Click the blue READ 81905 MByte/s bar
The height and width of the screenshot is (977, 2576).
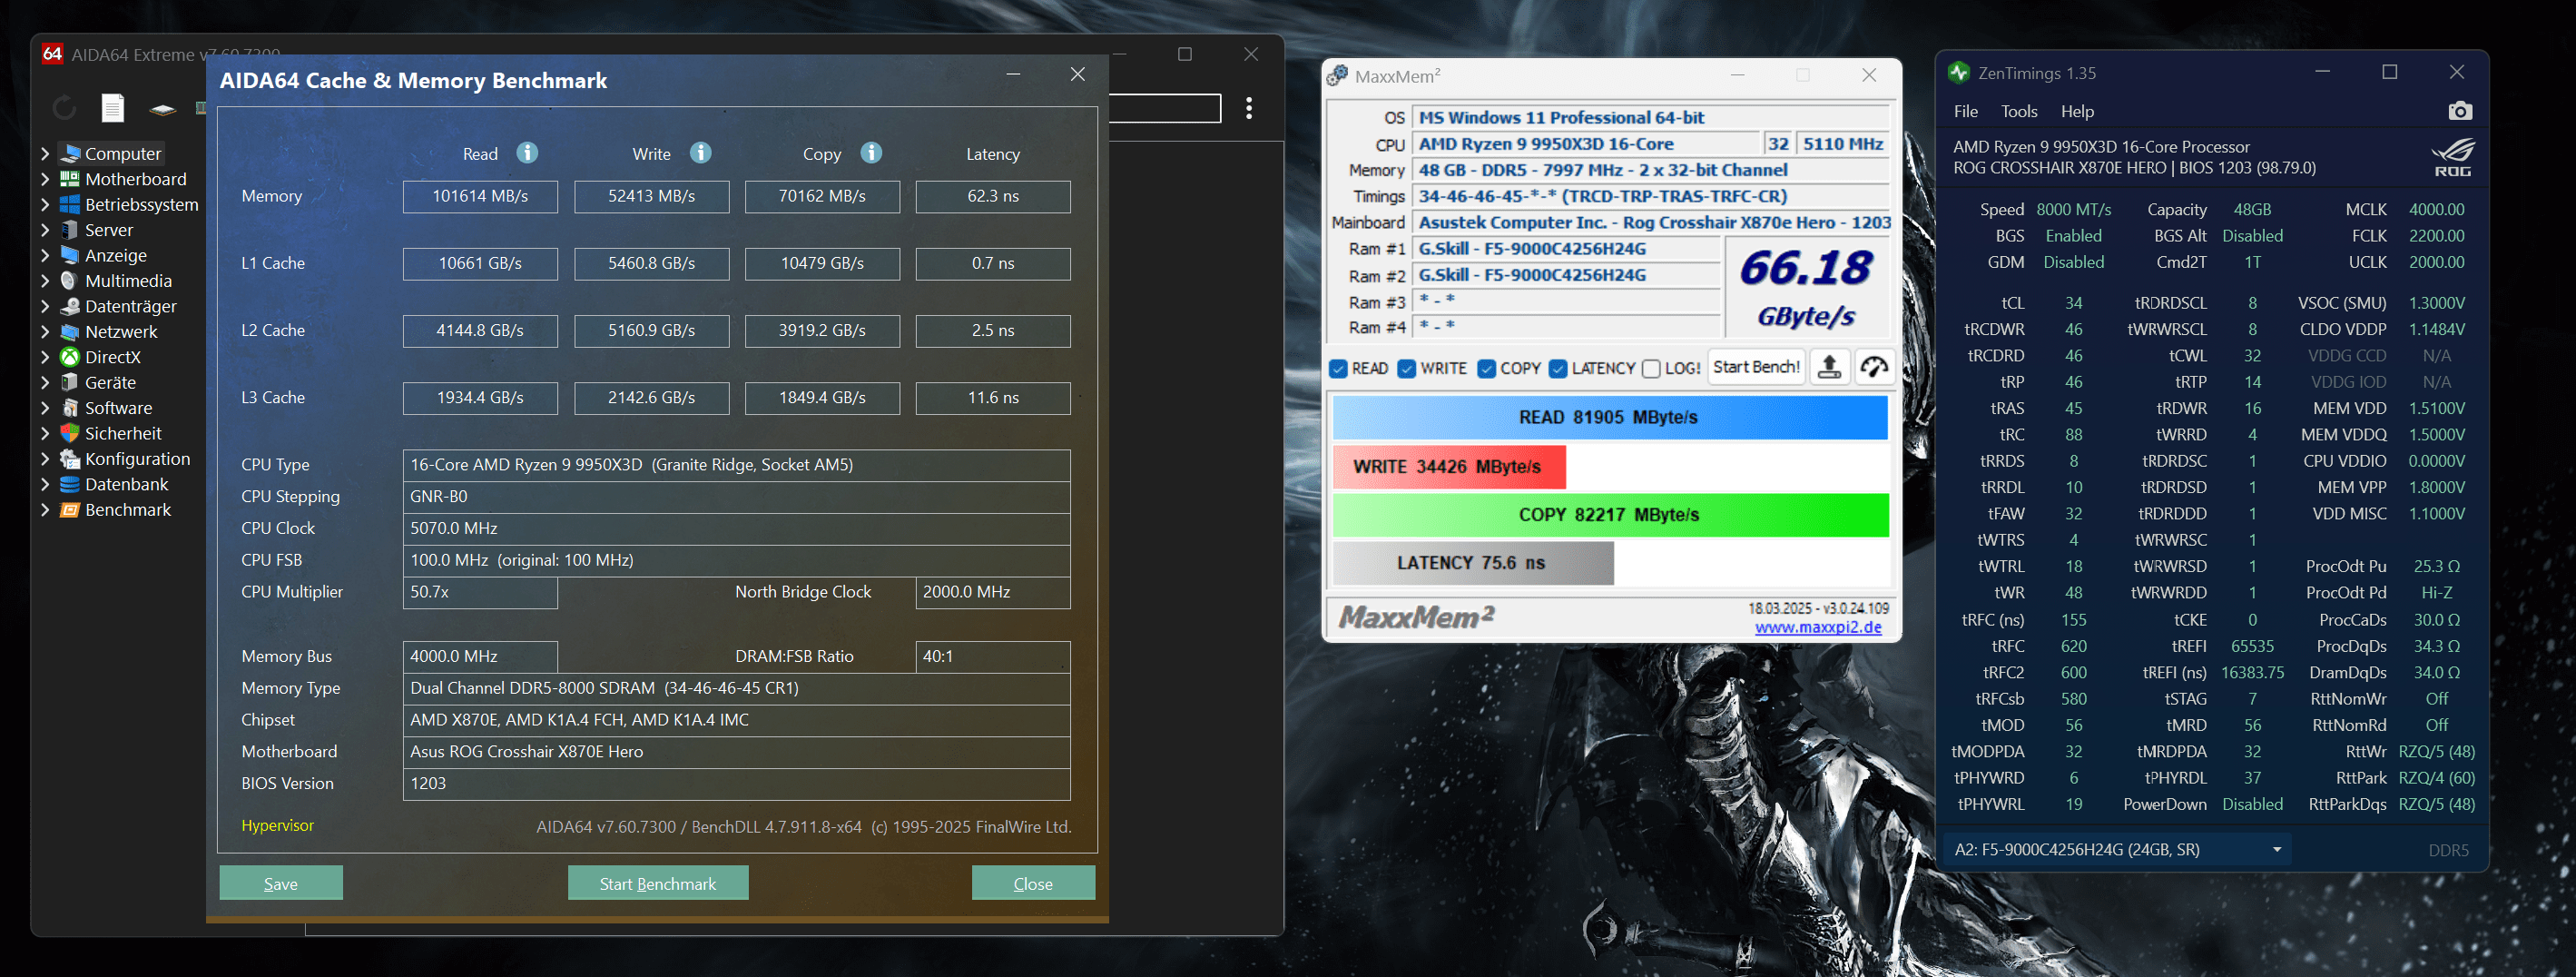click(1610, 418)
